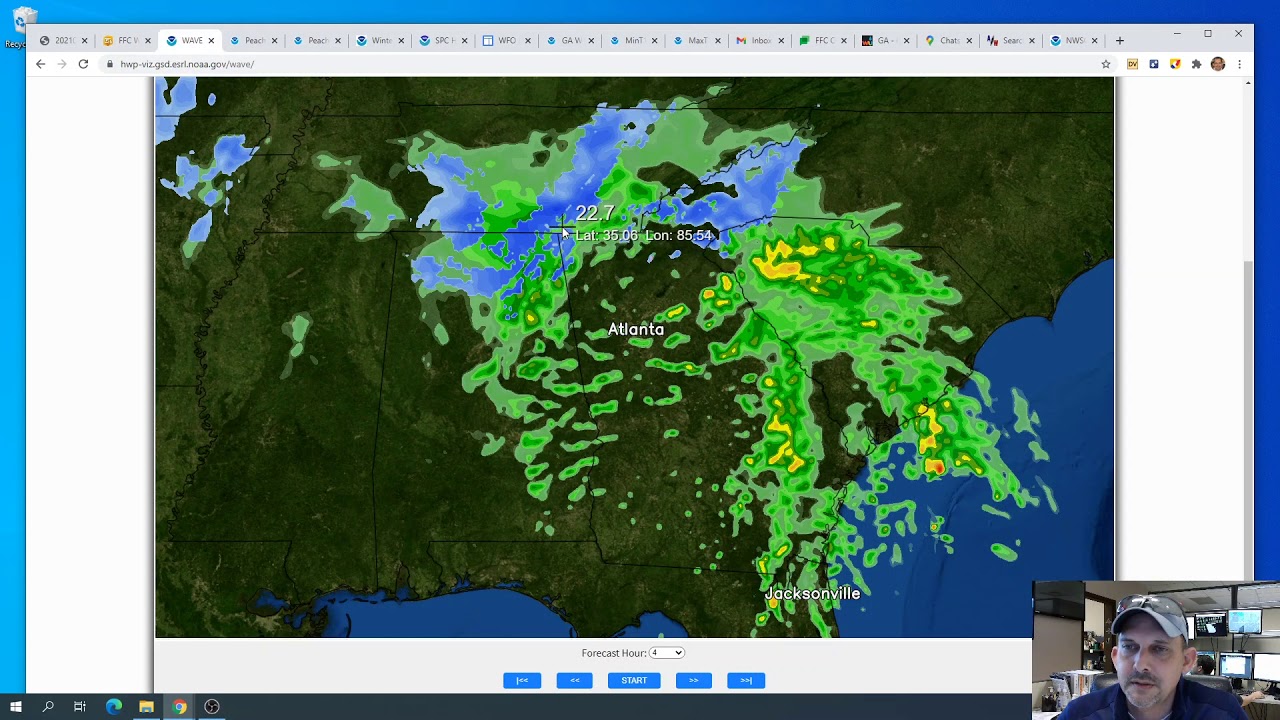Image resolution: width=1280 pixels, height=720 pixels.
Task: Reload the current page
Action: point(83,64)
